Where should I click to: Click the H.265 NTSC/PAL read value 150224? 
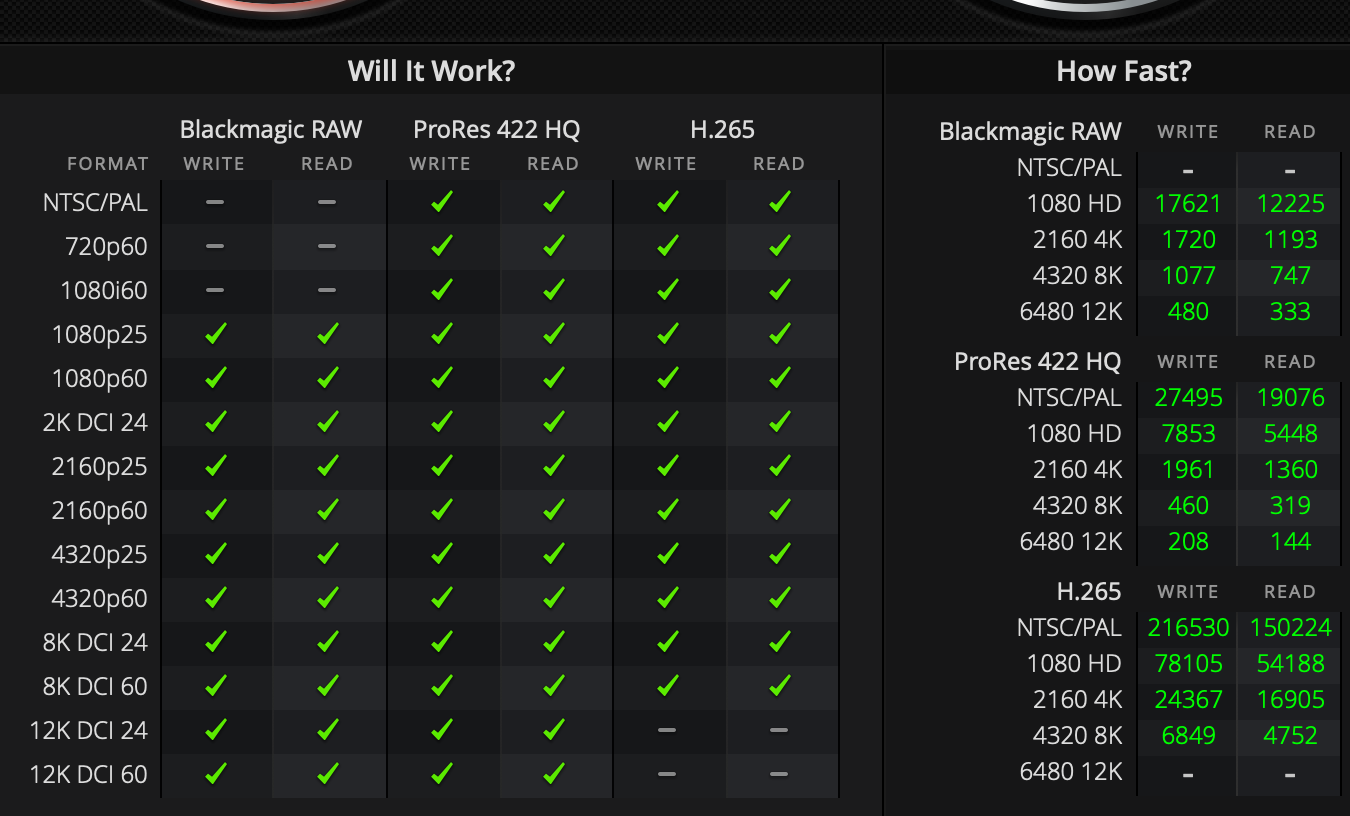(x=1290, y=628)
